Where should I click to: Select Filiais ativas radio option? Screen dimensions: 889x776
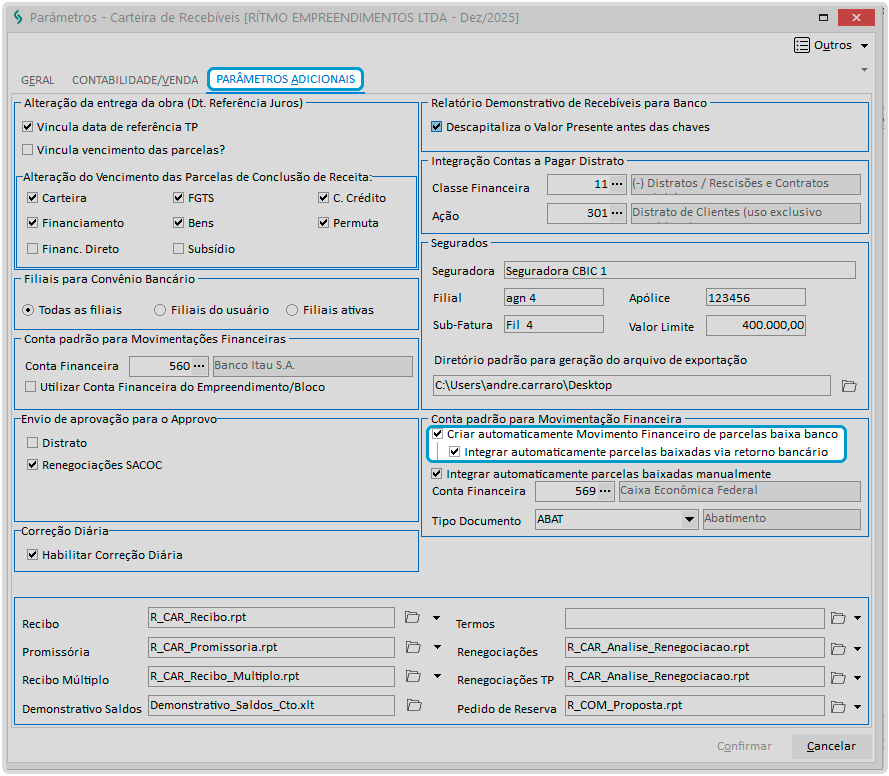click(x=292, y=310)
